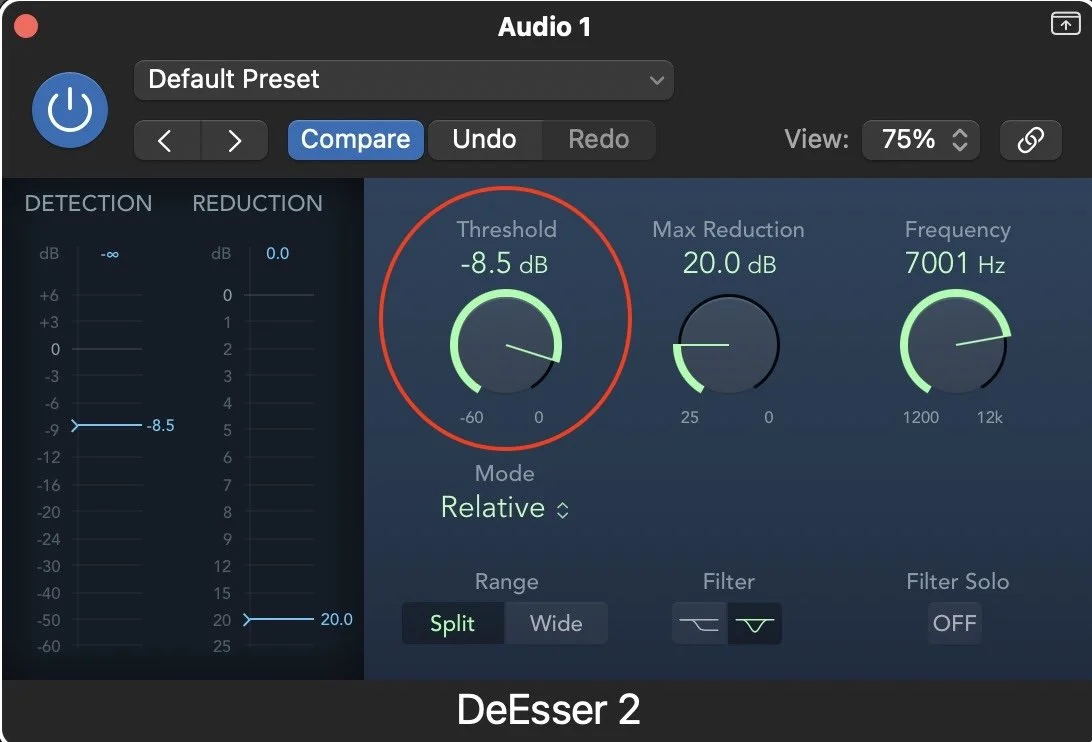Open the Mode Relative dropdown

pos(505,508)
